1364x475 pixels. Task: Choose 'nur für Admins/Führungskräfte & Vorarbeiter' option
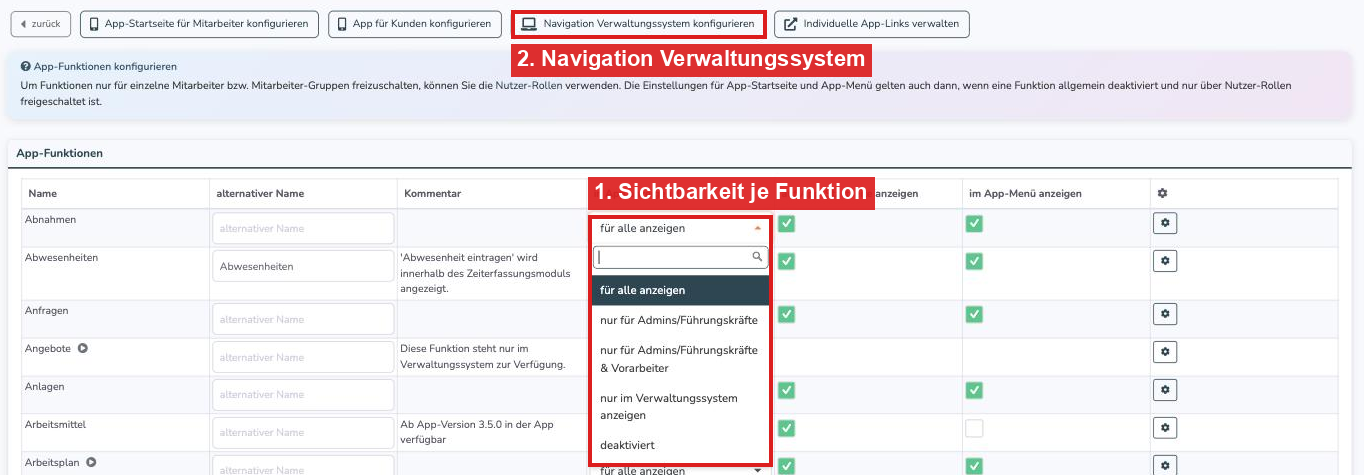tap(681, 359)
